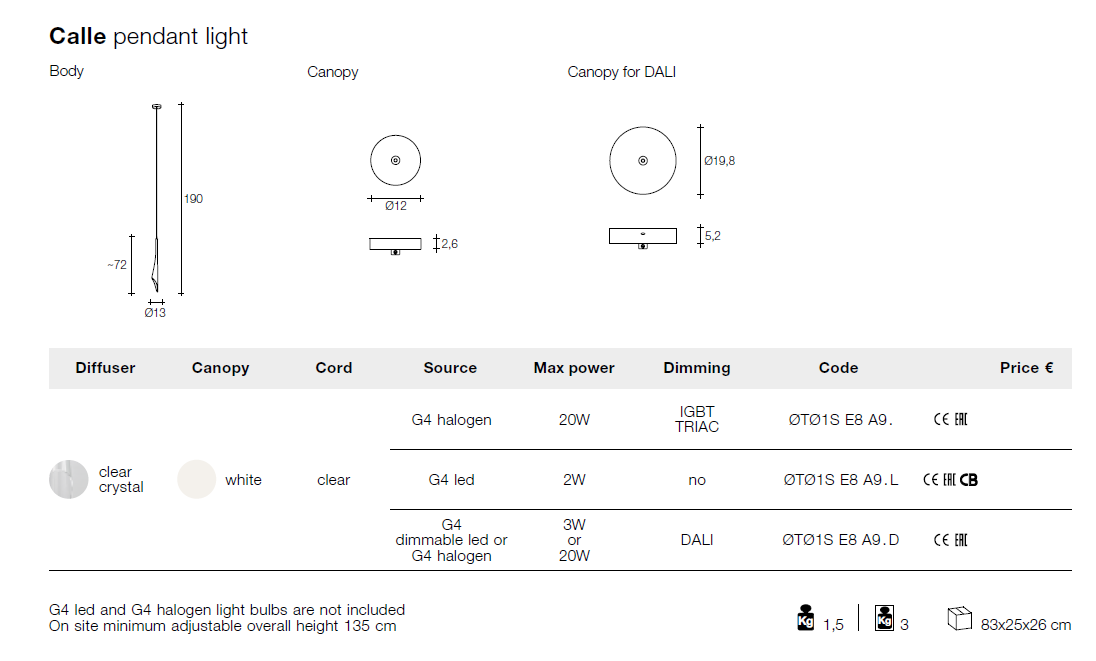1096x661 pixels.
Task: Click the Ø12 canopy circle drawing
Action: 395,161
